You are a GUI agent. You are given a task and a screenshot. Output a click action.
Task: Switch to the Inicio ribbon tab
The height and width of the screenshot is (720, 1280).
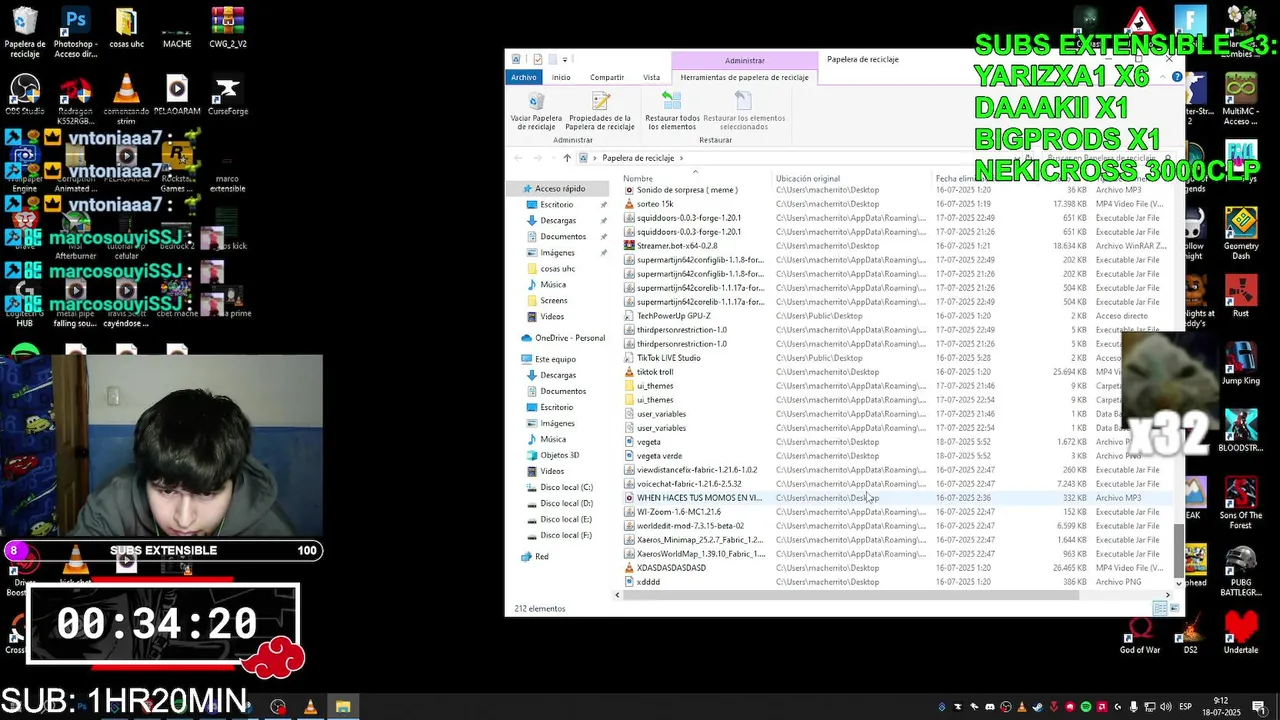click(x=561, y=77)
